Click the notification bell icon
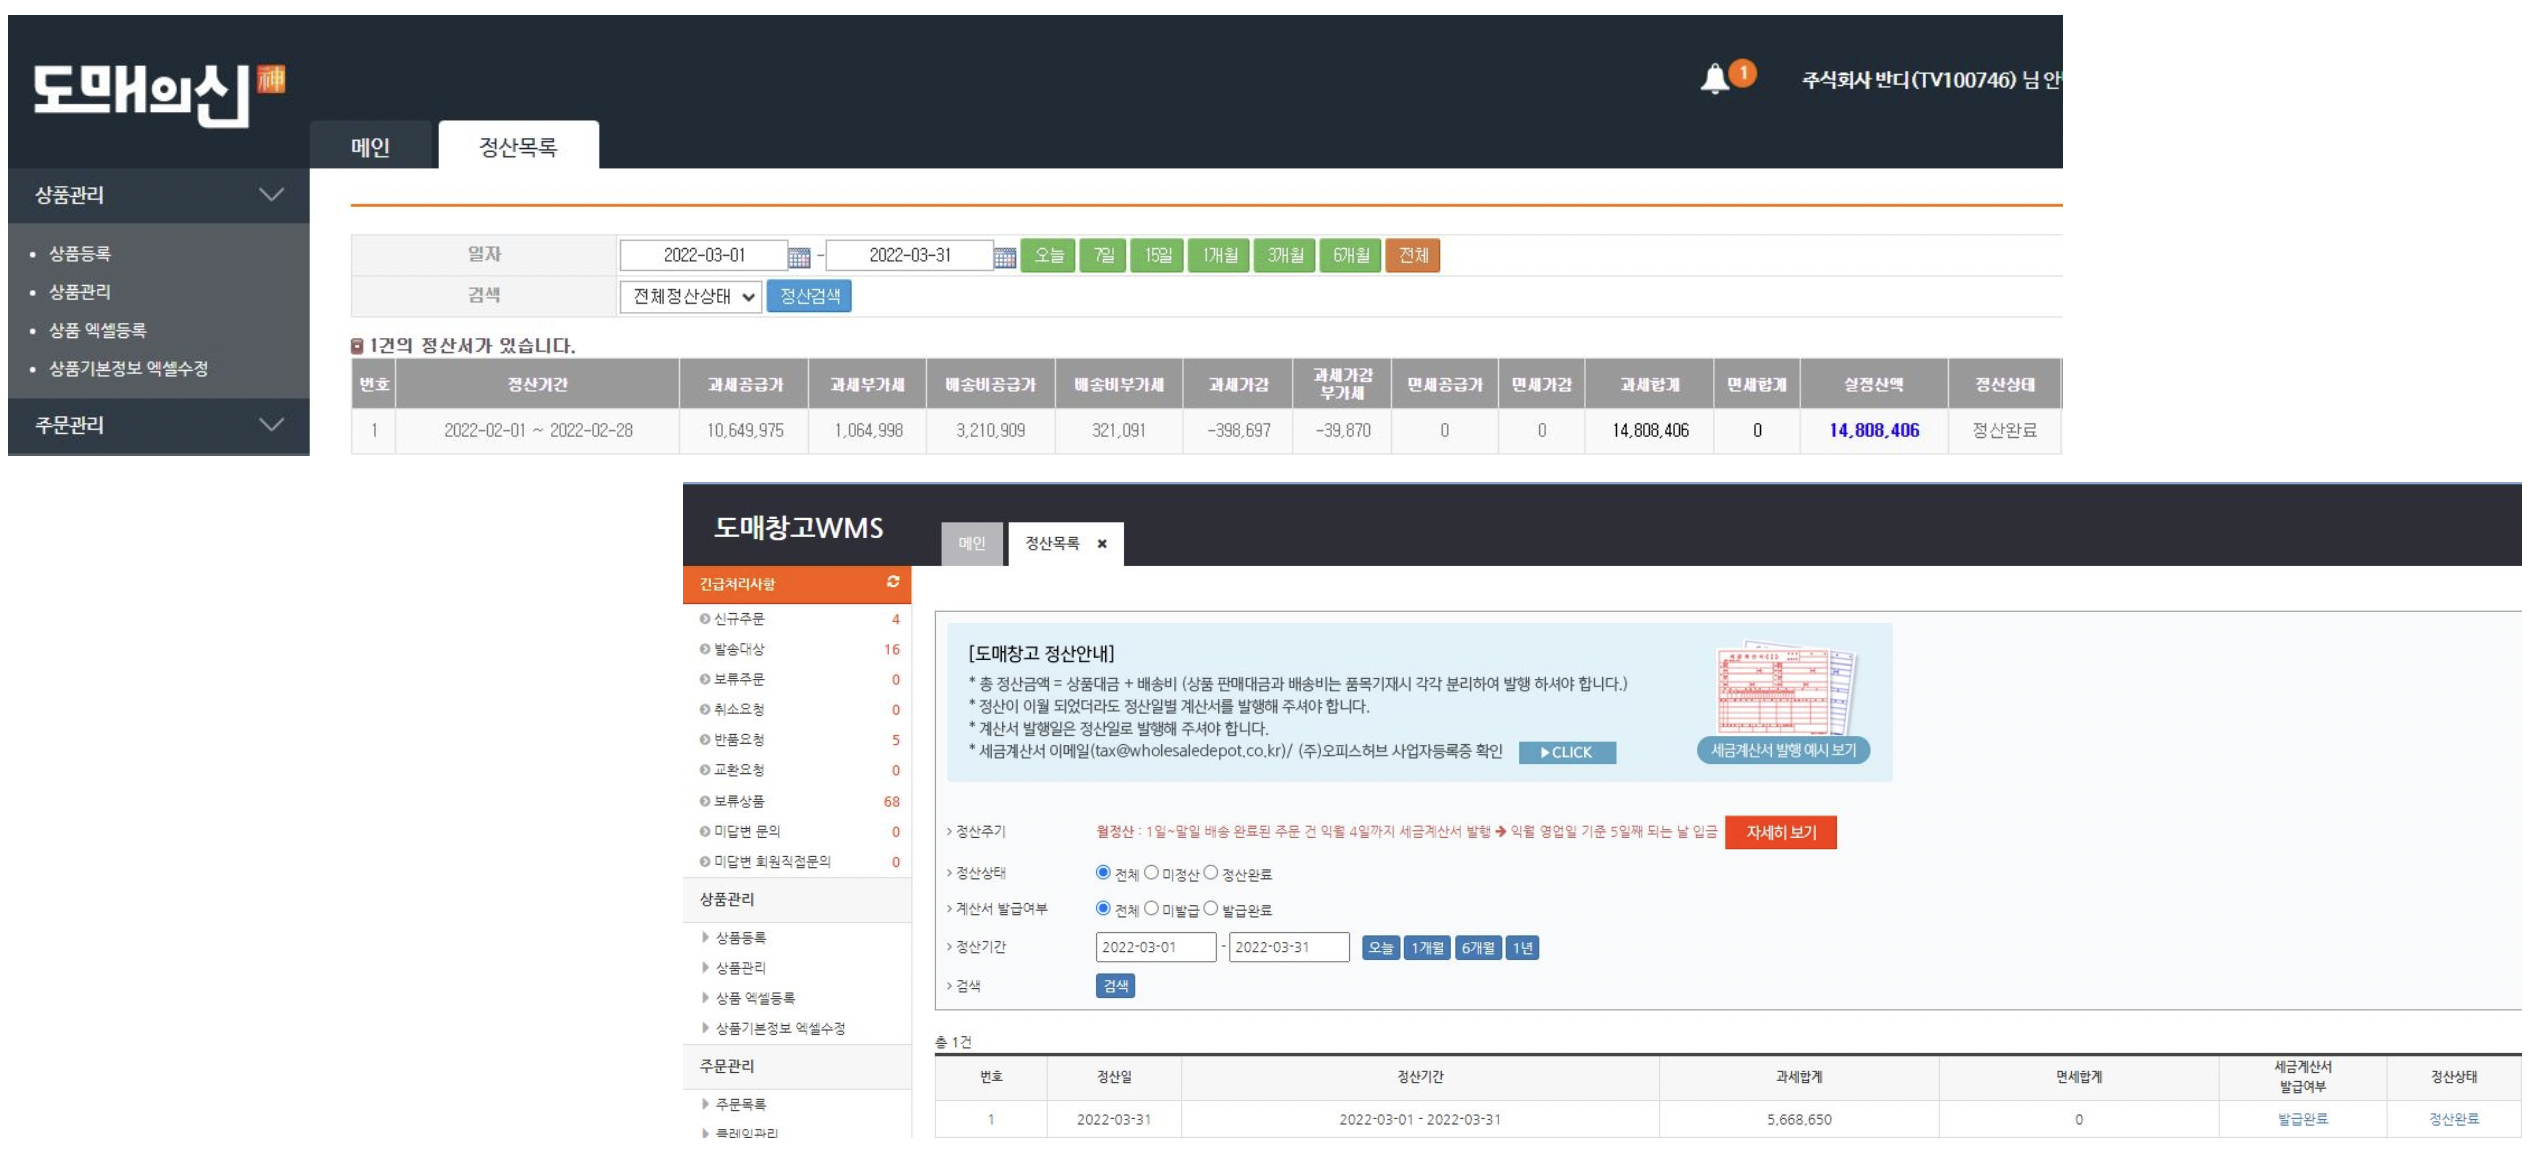Viewport: 2536px width, 1164px height. [1714, 78]
